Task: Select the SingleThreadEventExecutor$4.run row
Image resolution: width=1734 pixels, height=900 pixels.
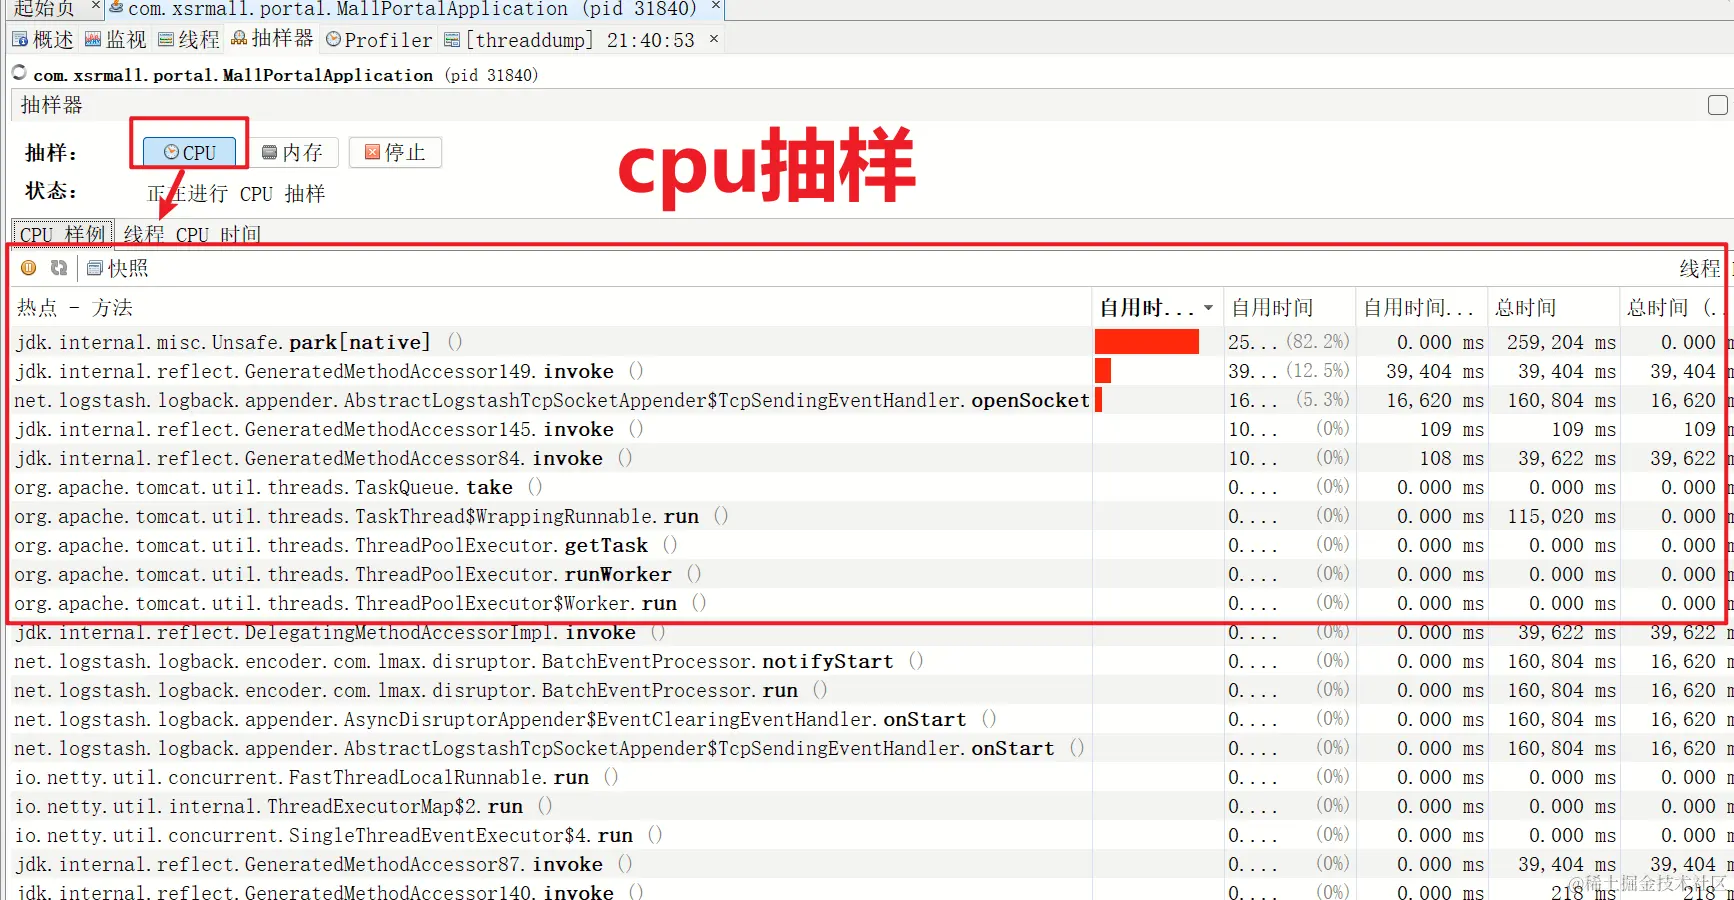Action: tap(871, 835)
